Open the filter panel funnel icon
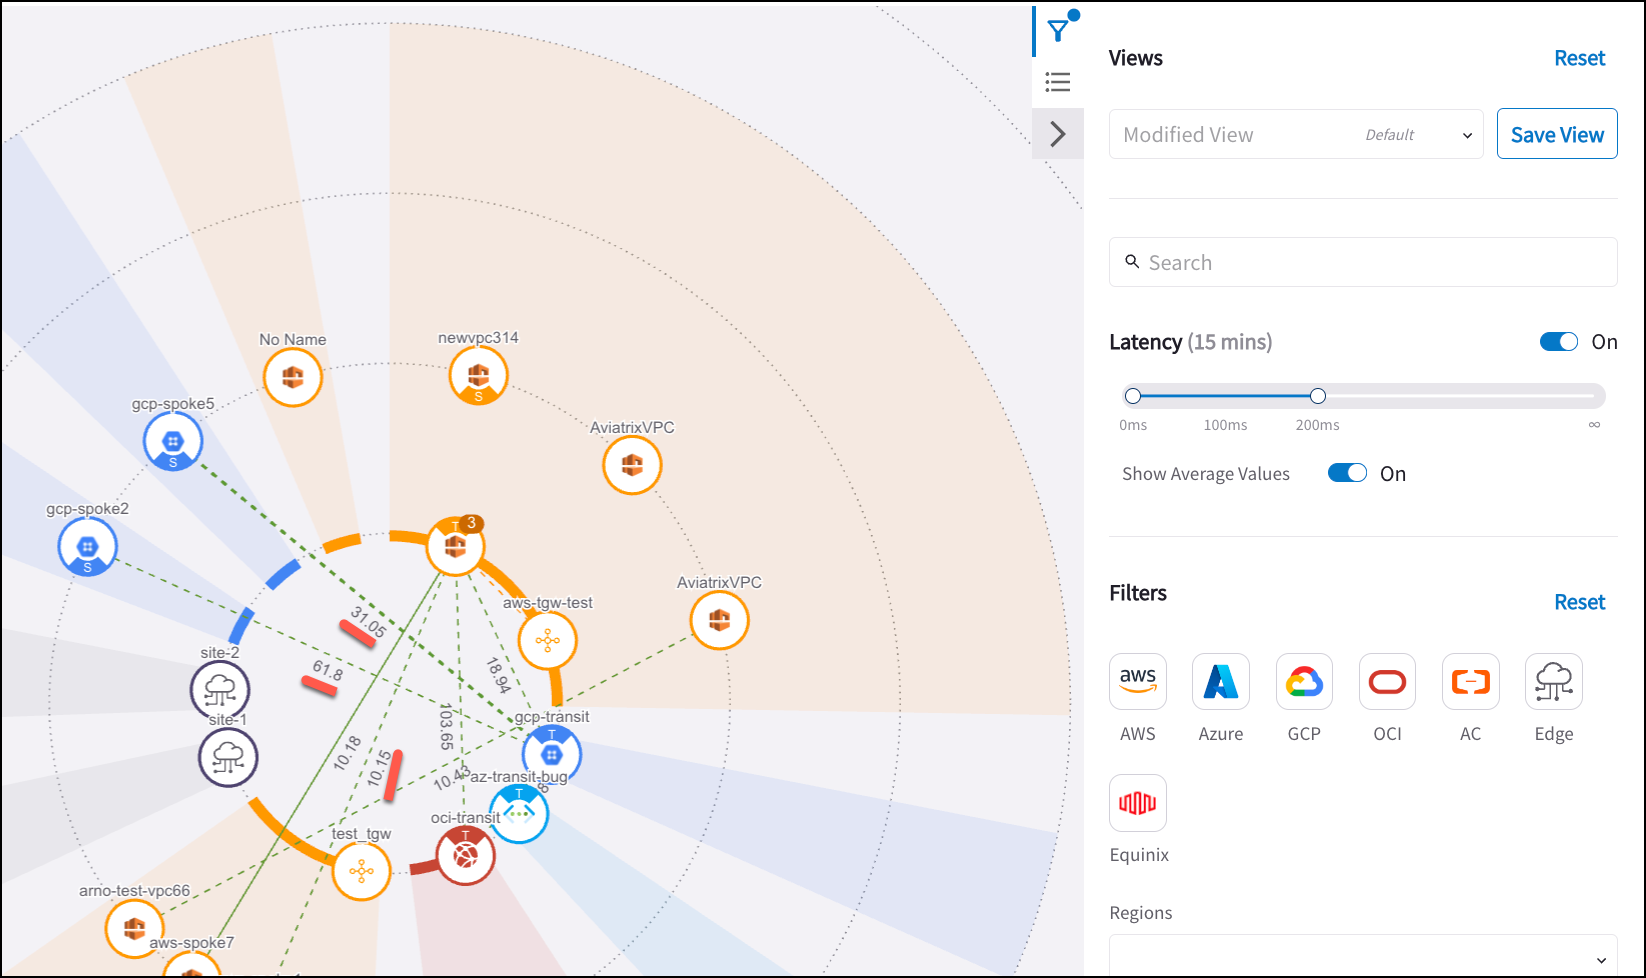 point(1058,31)
